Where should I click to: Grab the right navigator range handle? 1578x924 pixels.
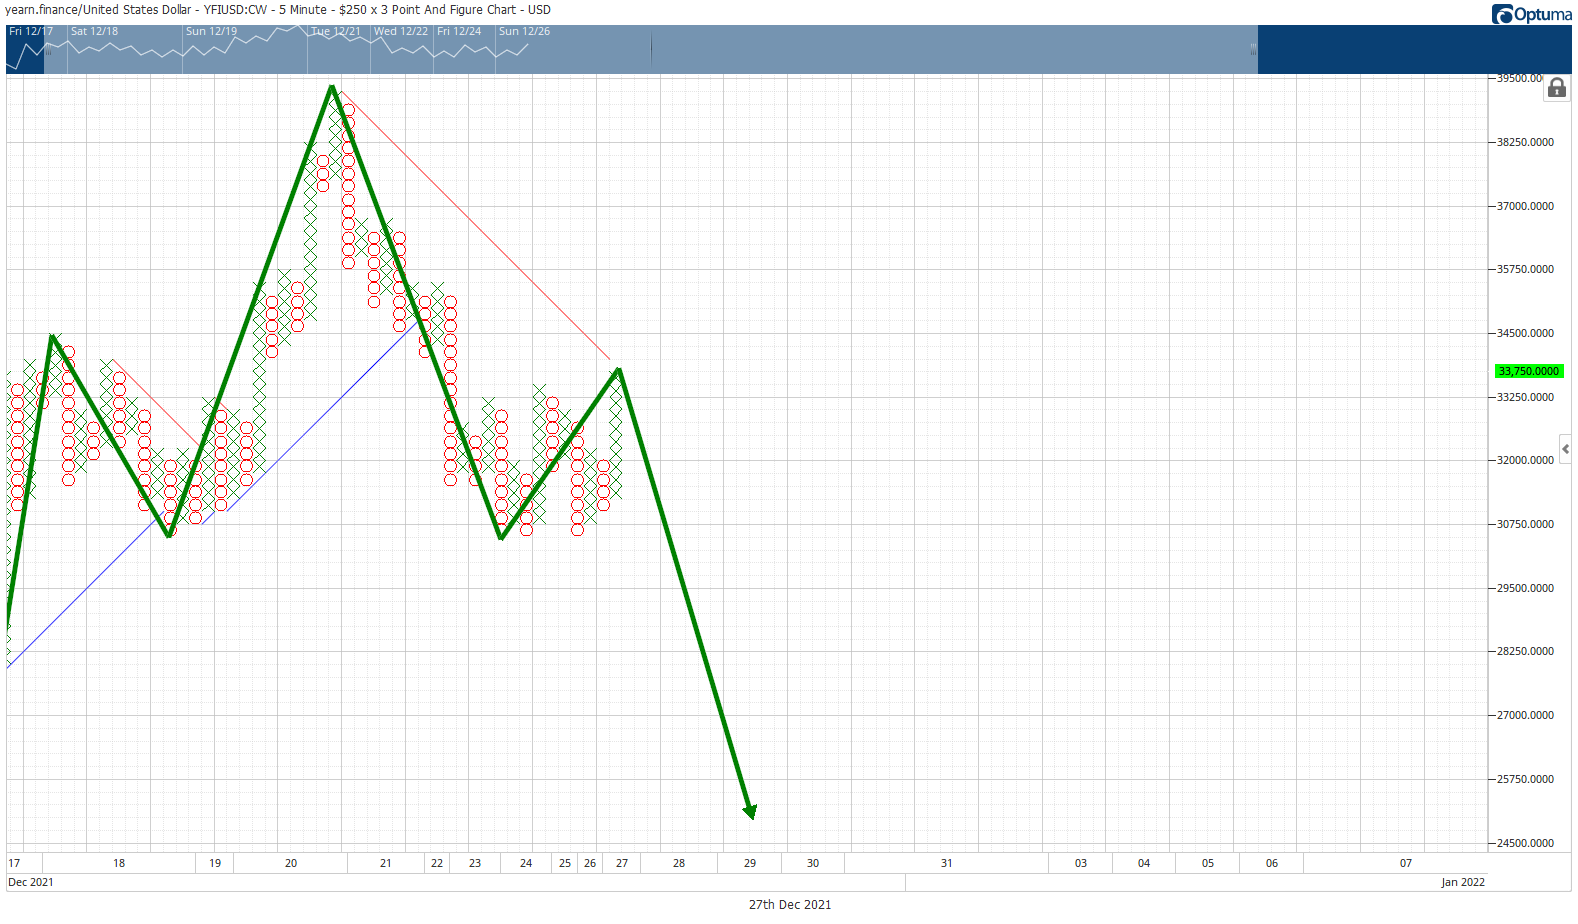tap(1253, 49)
